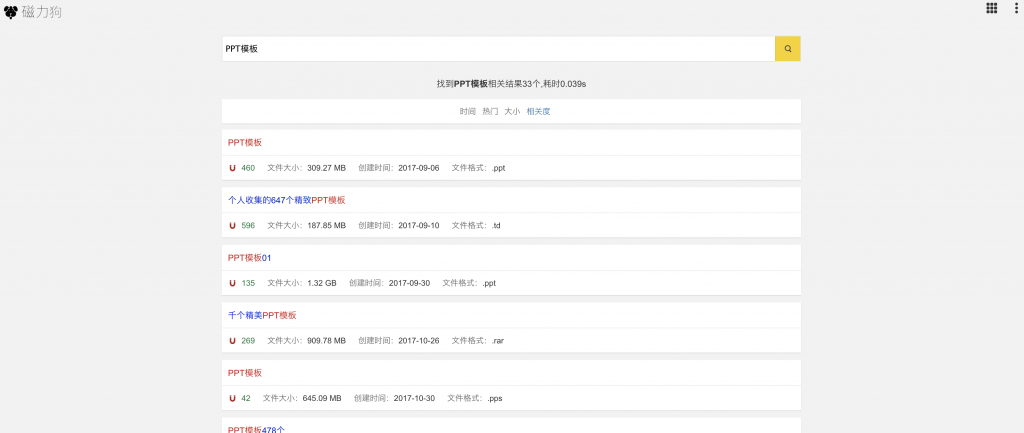The image size is (1024, 433).
Task: Click the 磁力狗 dog logo
Action: point(11,12)
